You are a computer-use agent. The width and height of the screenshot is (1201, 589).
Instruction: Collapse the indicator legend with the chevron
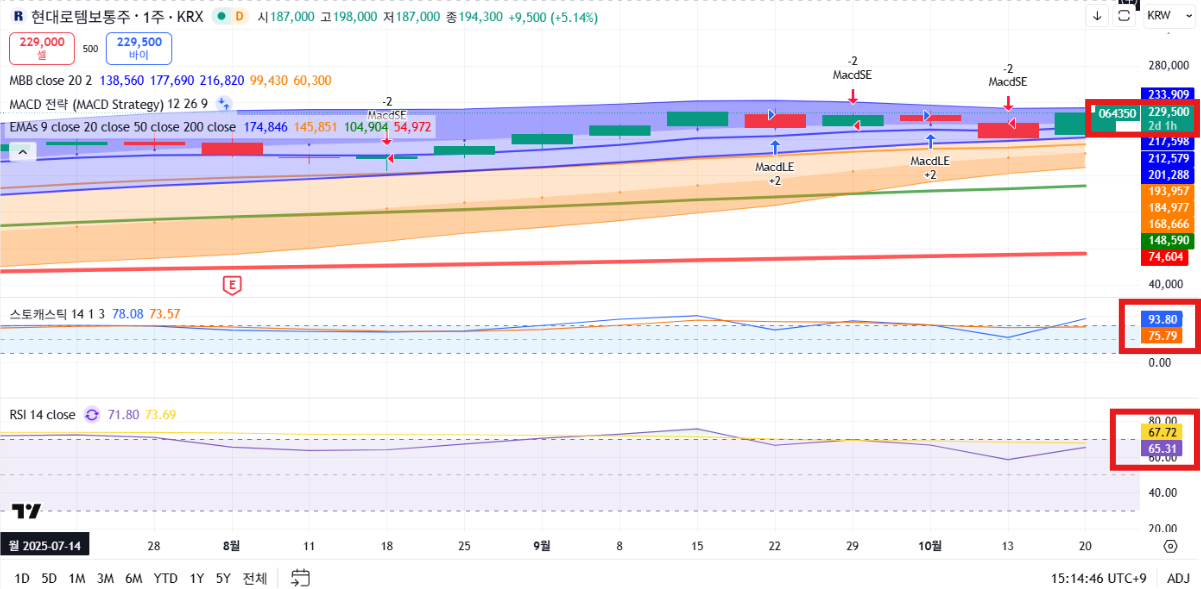(x=22, y=151)
